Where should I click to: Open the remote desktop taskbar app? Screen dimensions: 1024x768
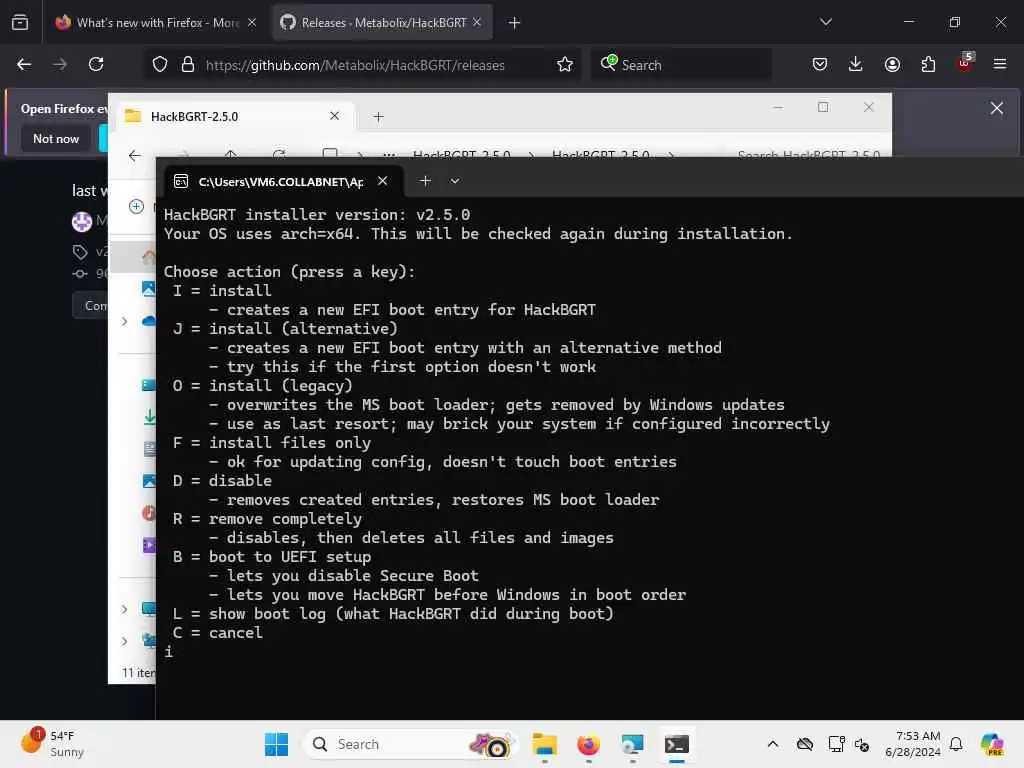click(632, 744)
